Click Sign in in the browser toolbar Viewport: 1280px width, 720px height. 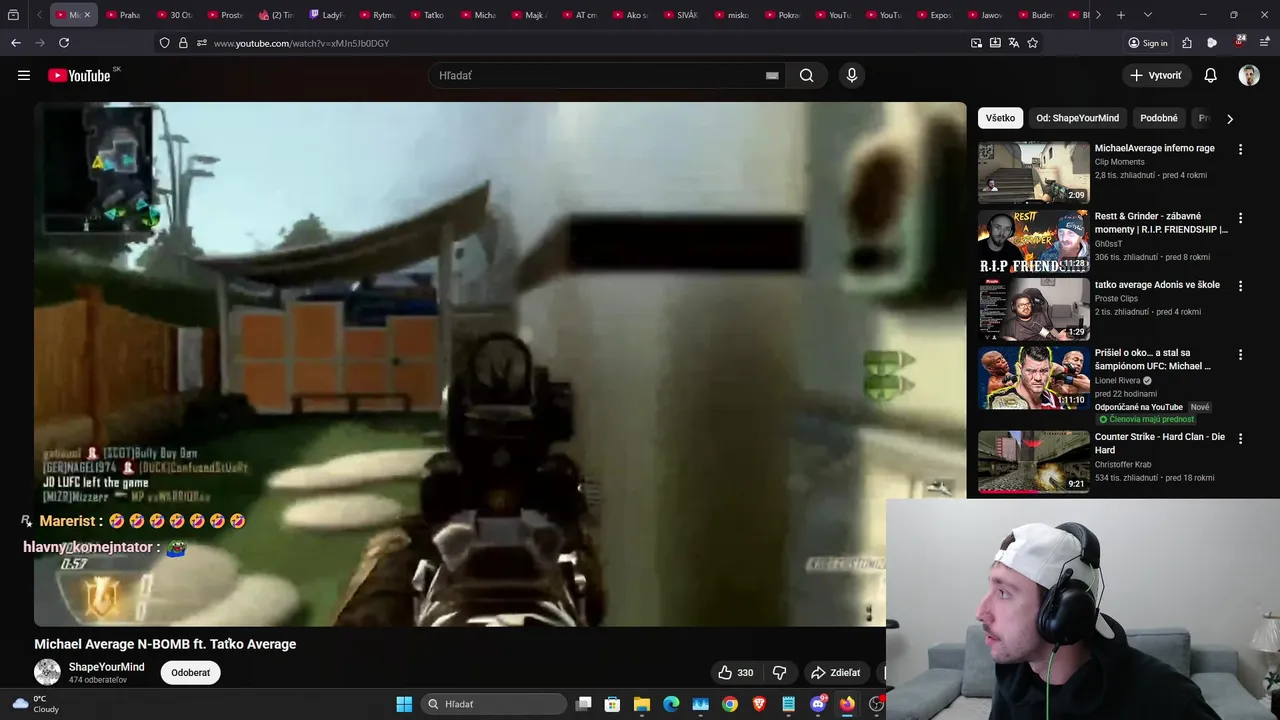point(1148,43)
